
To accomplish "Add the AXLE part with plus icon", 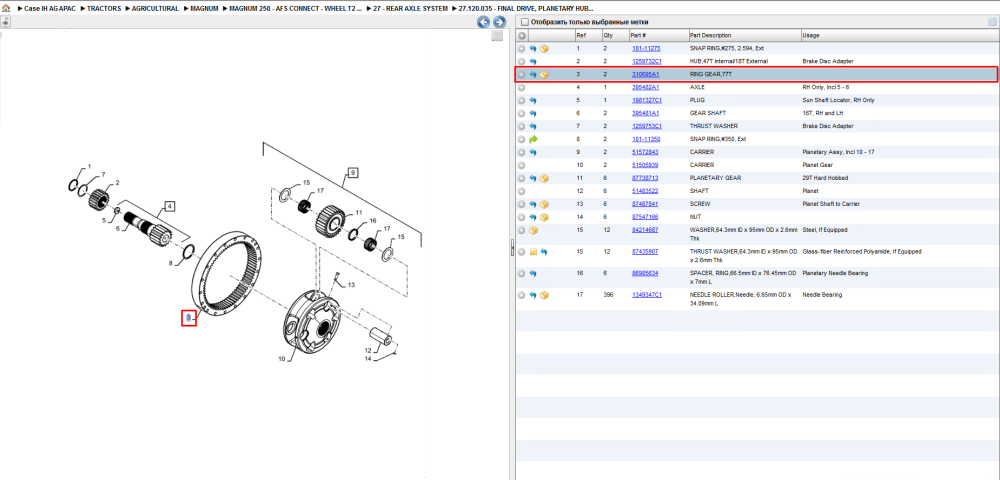I will pyautogui.click(x=522, y=87).
